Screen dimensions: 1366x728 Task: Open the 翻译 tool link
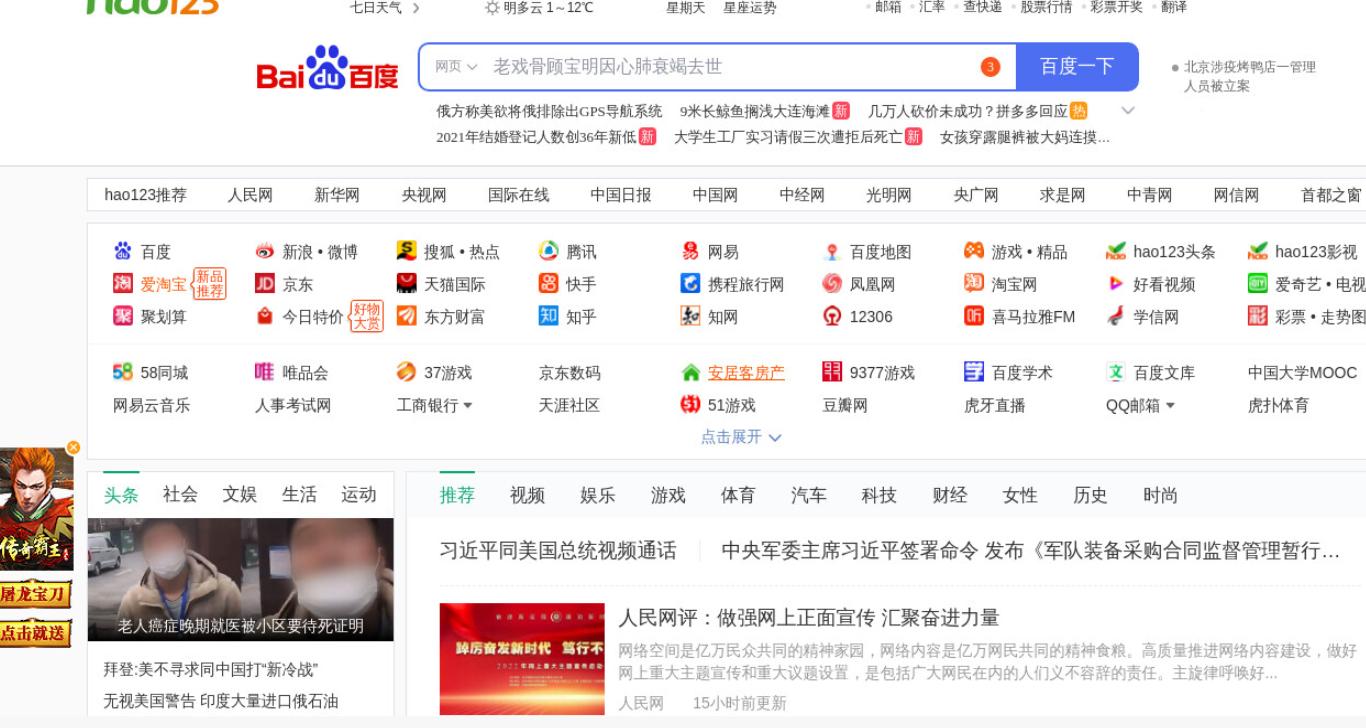(1175, 7)
